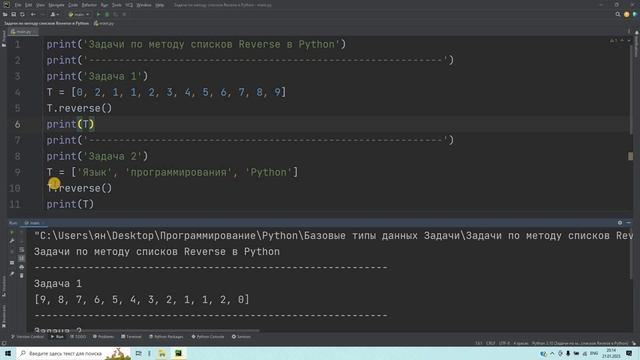Click the rerun icon in Run panel
Screen dimensions: 640x360
12,232
